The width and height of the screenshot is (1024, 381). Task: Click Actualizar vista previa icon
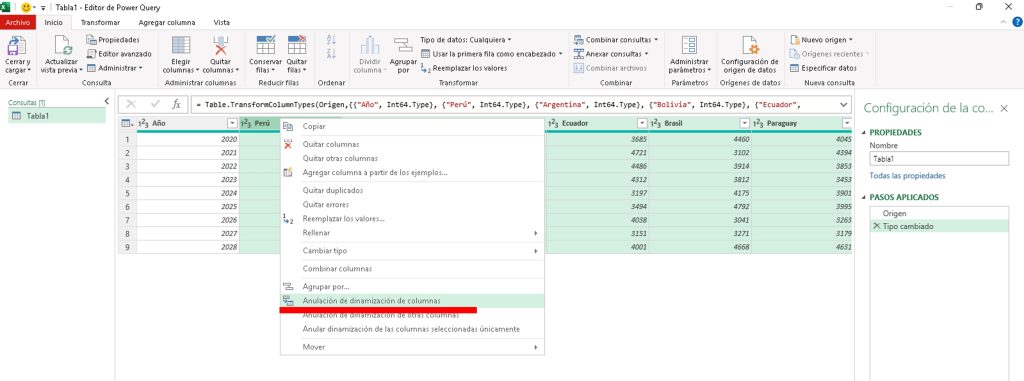63,46
